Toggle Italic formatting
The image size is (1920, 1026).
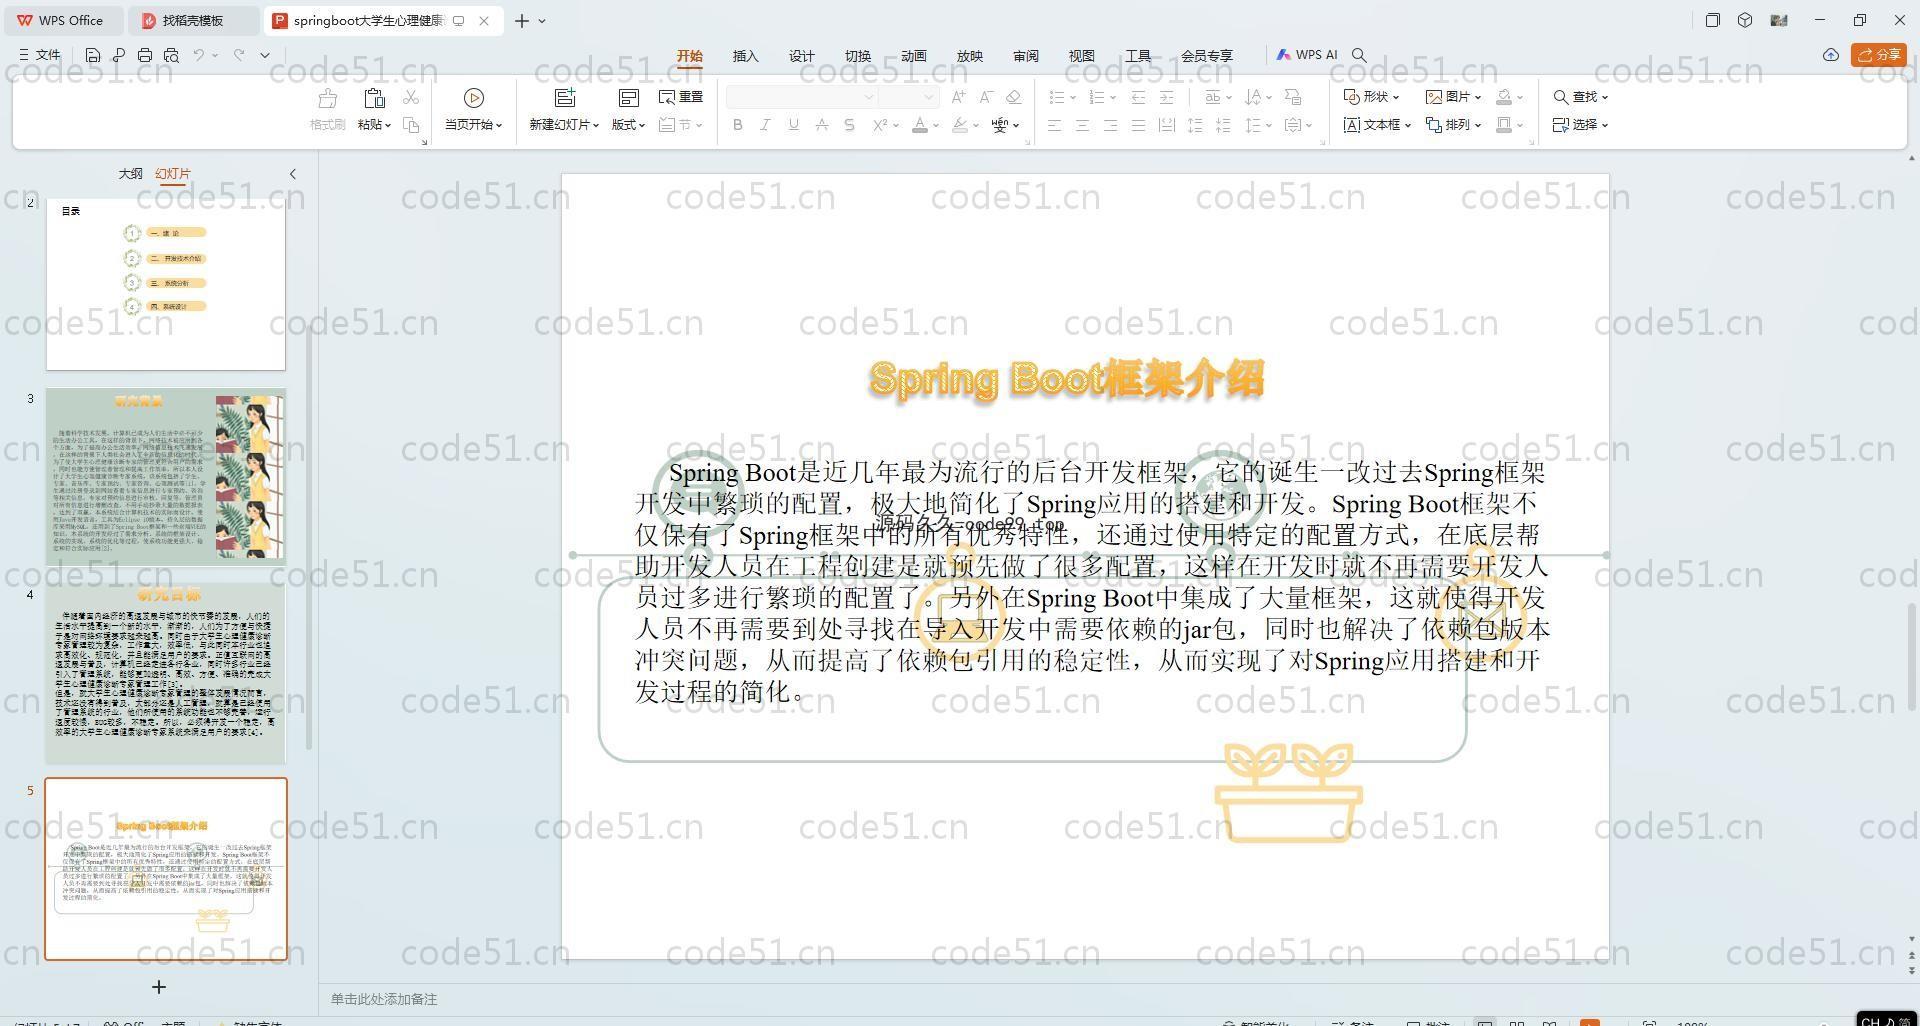pos(765,125)
